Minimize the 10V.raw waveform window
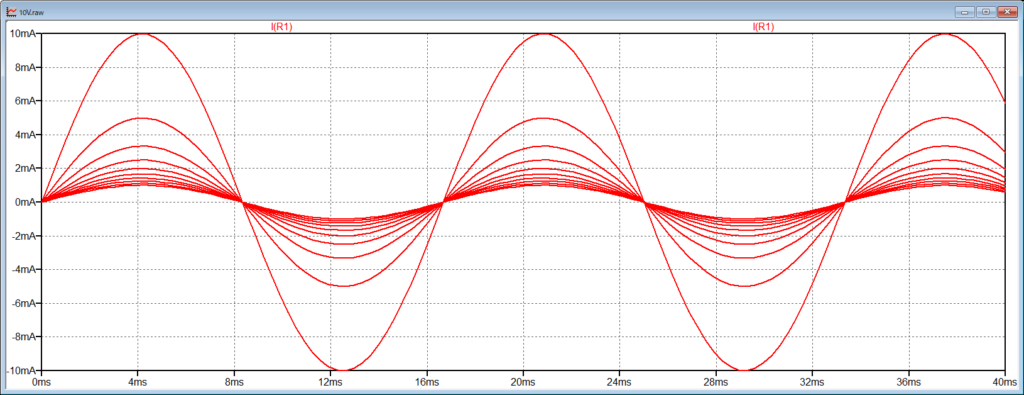 click(964, 11)
